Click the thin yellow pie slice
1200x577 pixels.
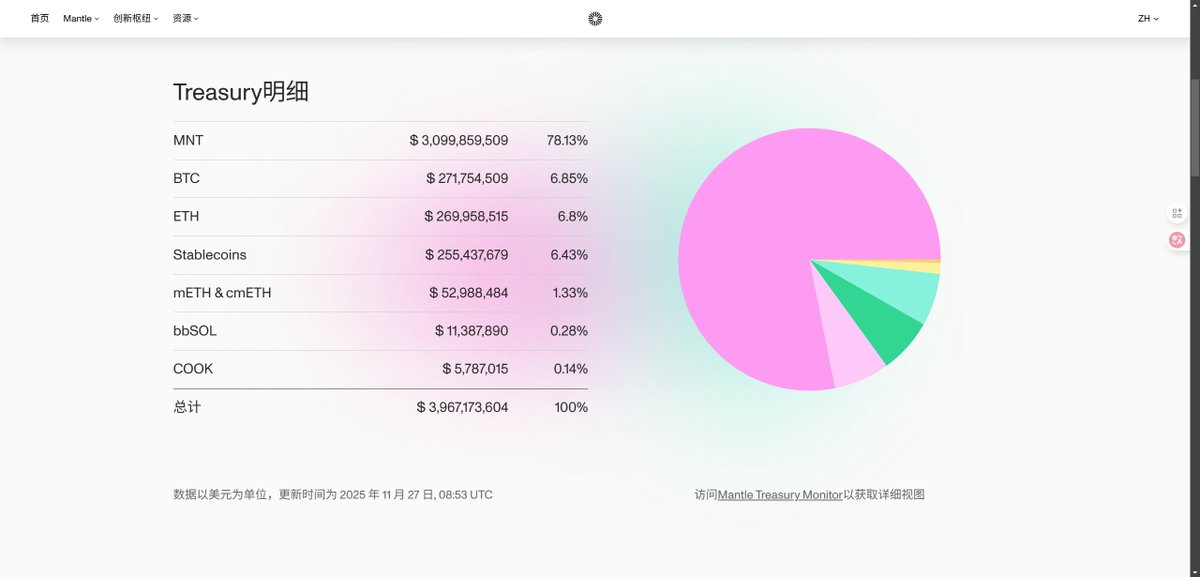pyautogui.click(x=925, y=268)
